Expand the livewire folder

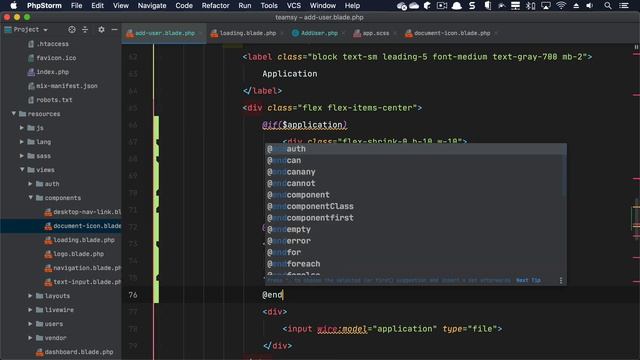(x=30, y=309)
